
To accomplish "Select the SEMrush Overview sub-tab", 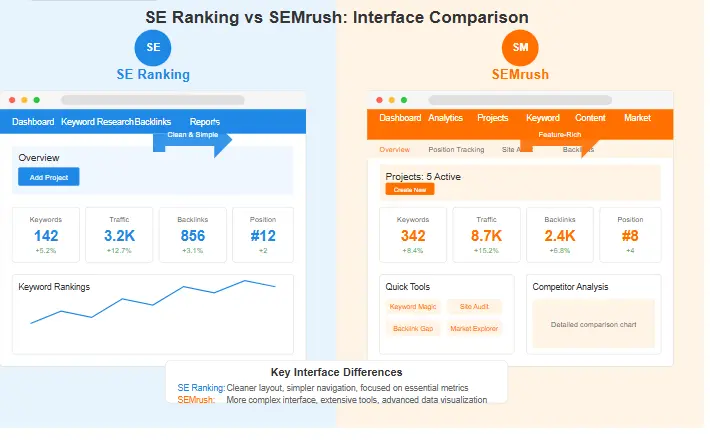I will click(394, 149).
